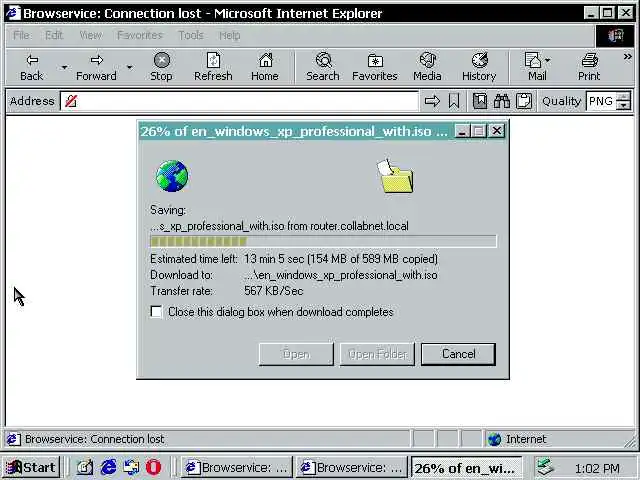Increase Quality with the up spinner arrow

click(x=623, y=97)
